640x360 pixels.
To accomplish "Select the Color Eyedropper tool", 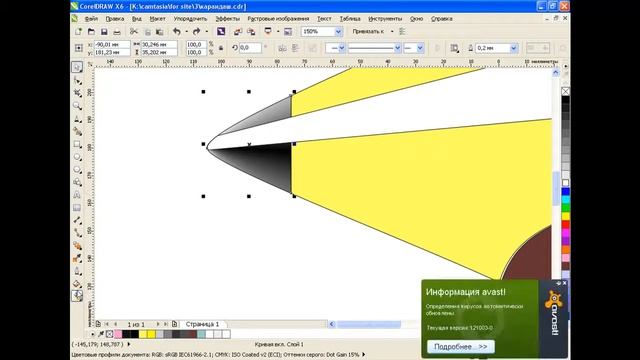I will point(77,258).
